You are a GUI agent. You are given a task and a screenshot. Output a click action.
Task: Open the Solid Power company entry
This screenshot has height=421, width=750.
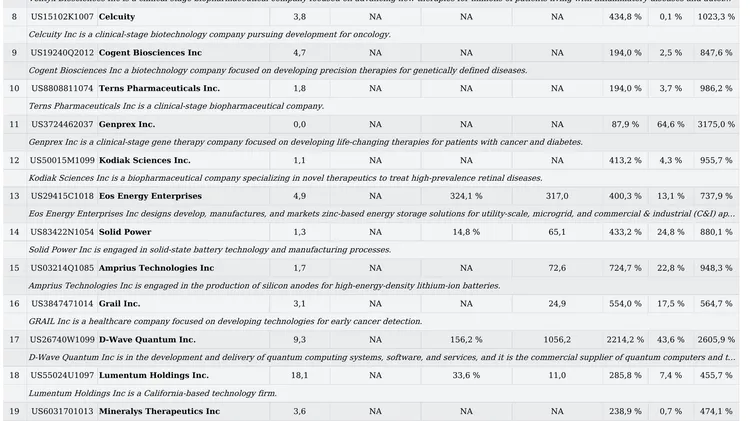coord(125,233)
